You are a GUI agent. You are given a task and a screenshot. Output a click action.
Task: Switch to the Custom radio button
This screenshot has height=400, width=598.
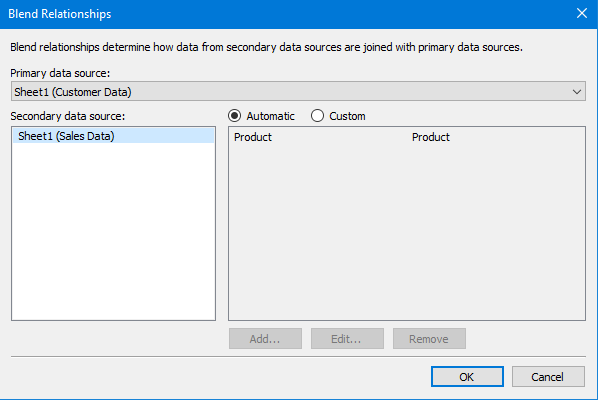point(317,116)
